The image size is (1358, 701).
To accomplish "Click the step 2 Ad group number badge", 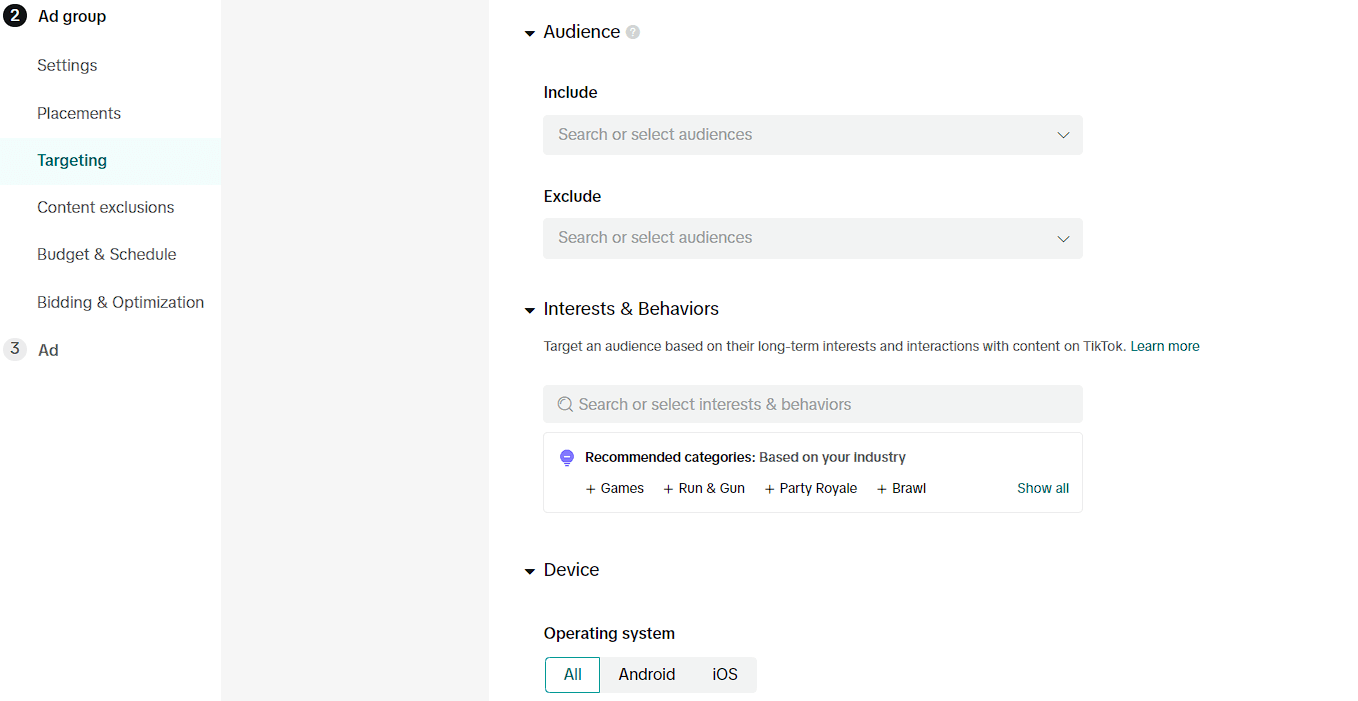I will 15,16.
